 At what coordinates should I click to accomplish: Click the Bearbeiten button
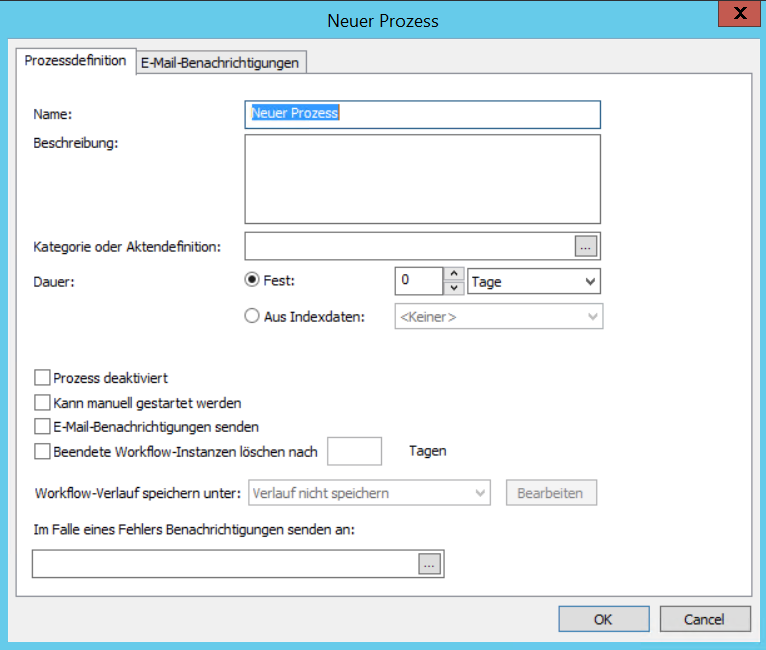tap(551, 493)
